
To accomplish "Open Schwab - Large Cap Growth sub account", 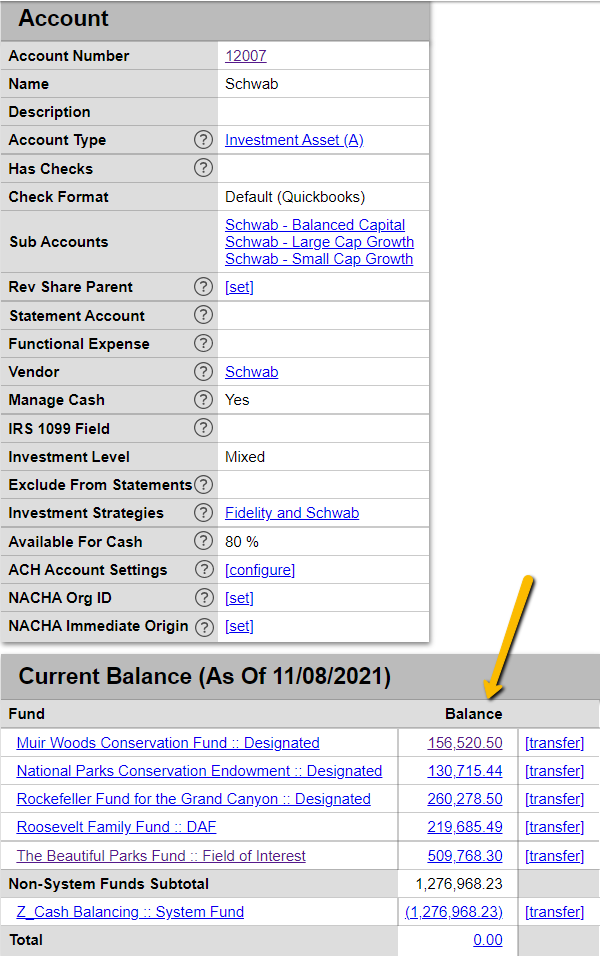I will [x=320, y=242].
